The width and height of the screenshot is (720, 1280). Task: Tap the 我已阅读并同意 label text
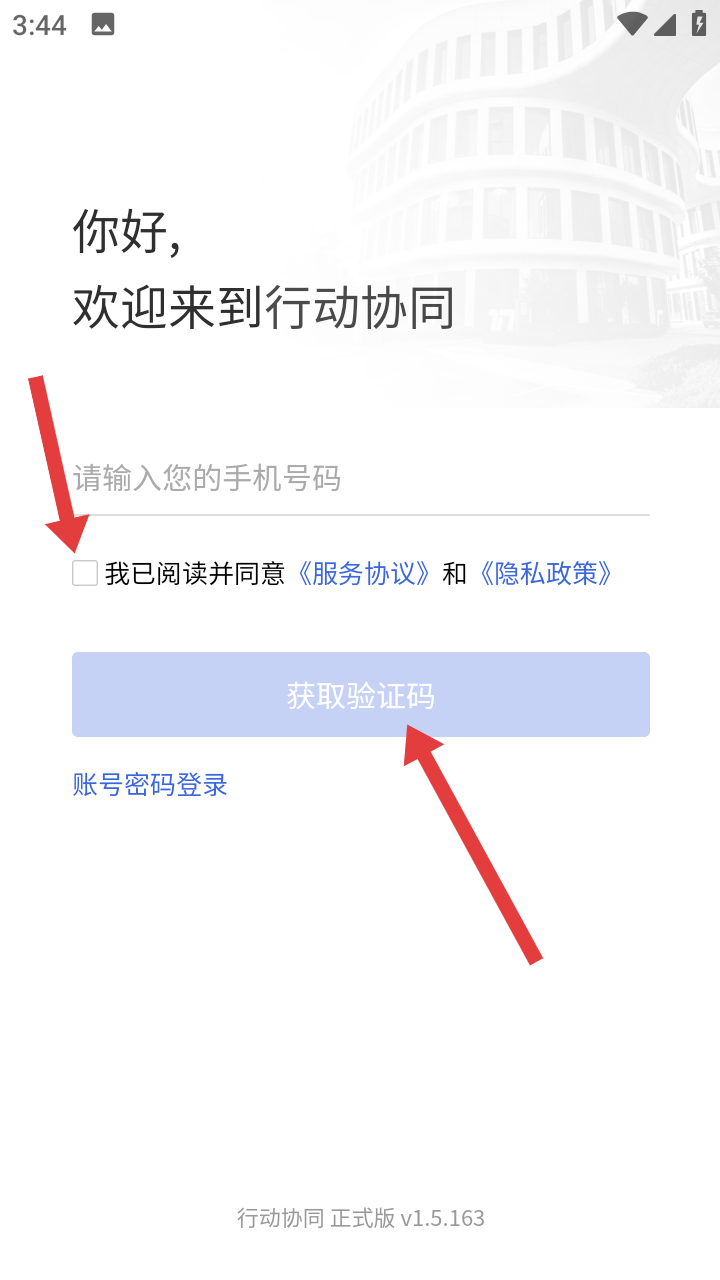click(x=195, y=573)
